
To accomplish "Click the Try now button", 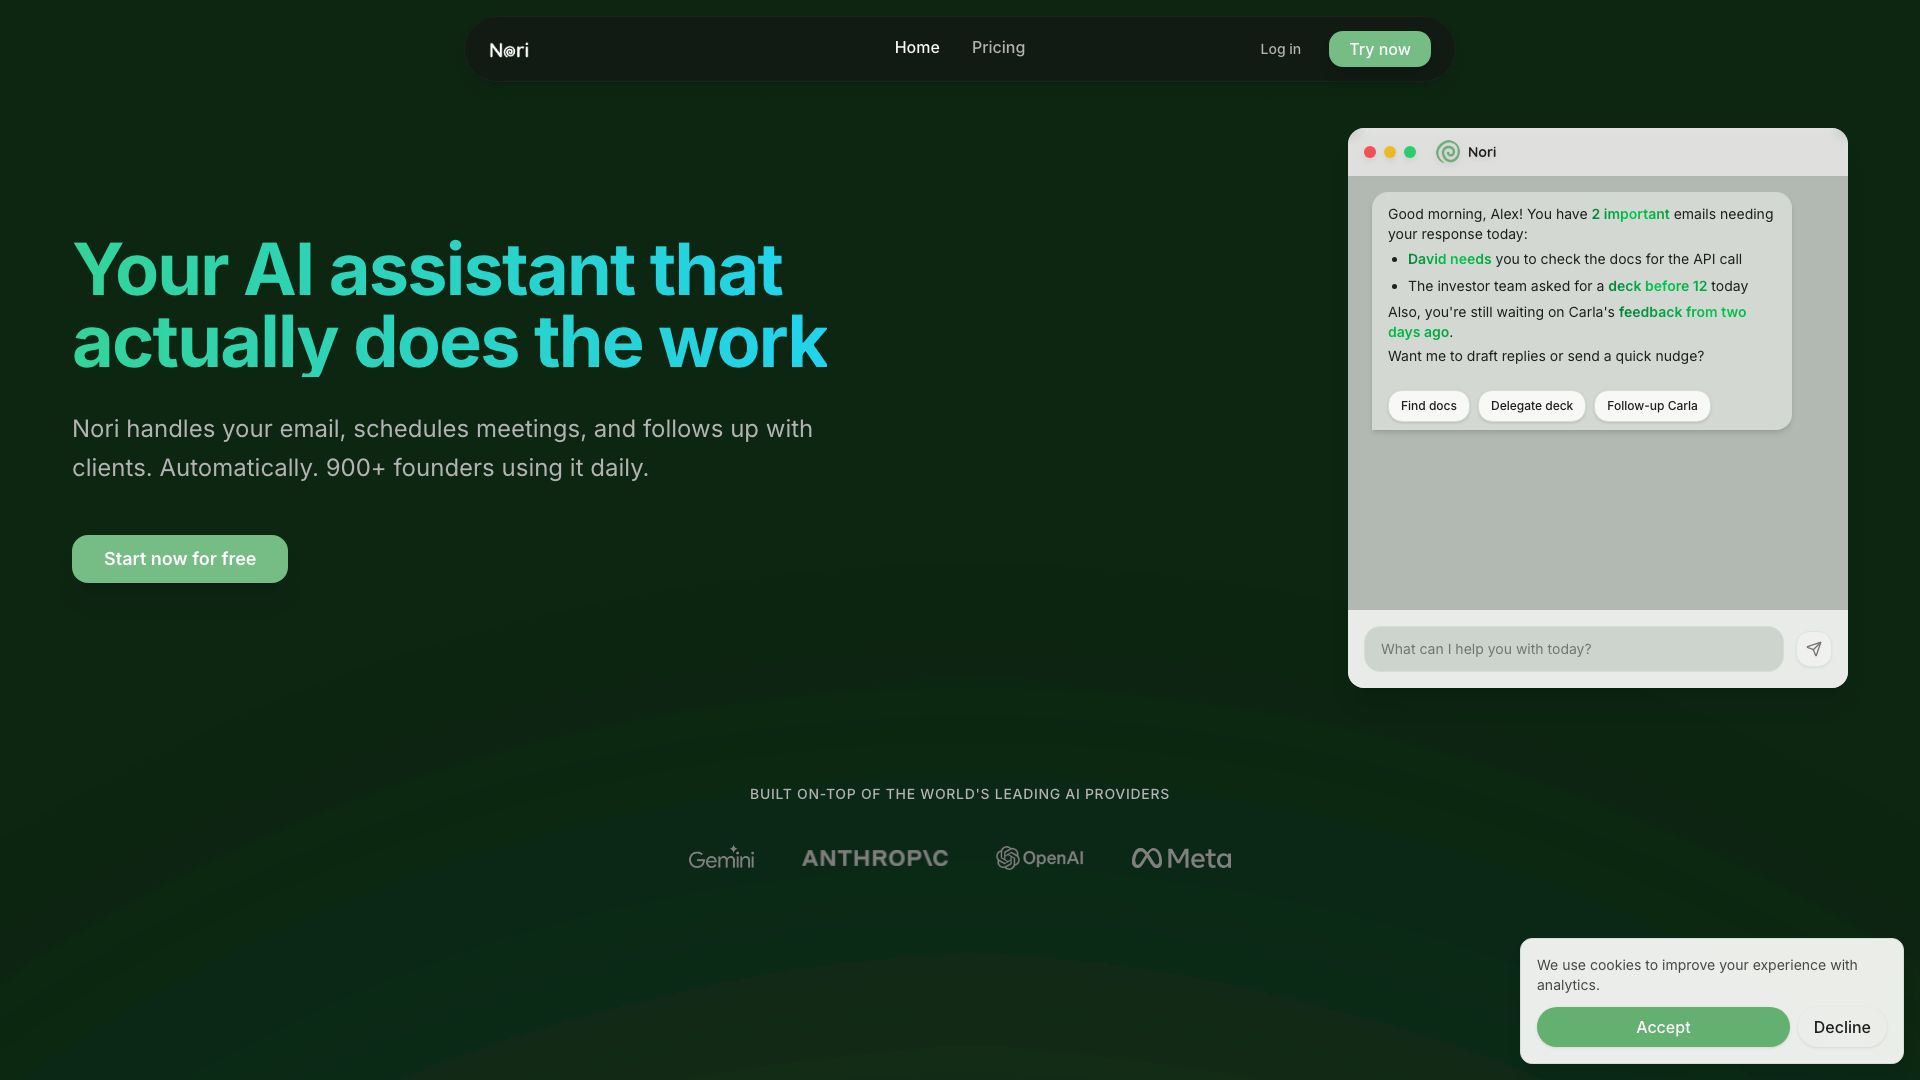I will [1379, 48].
